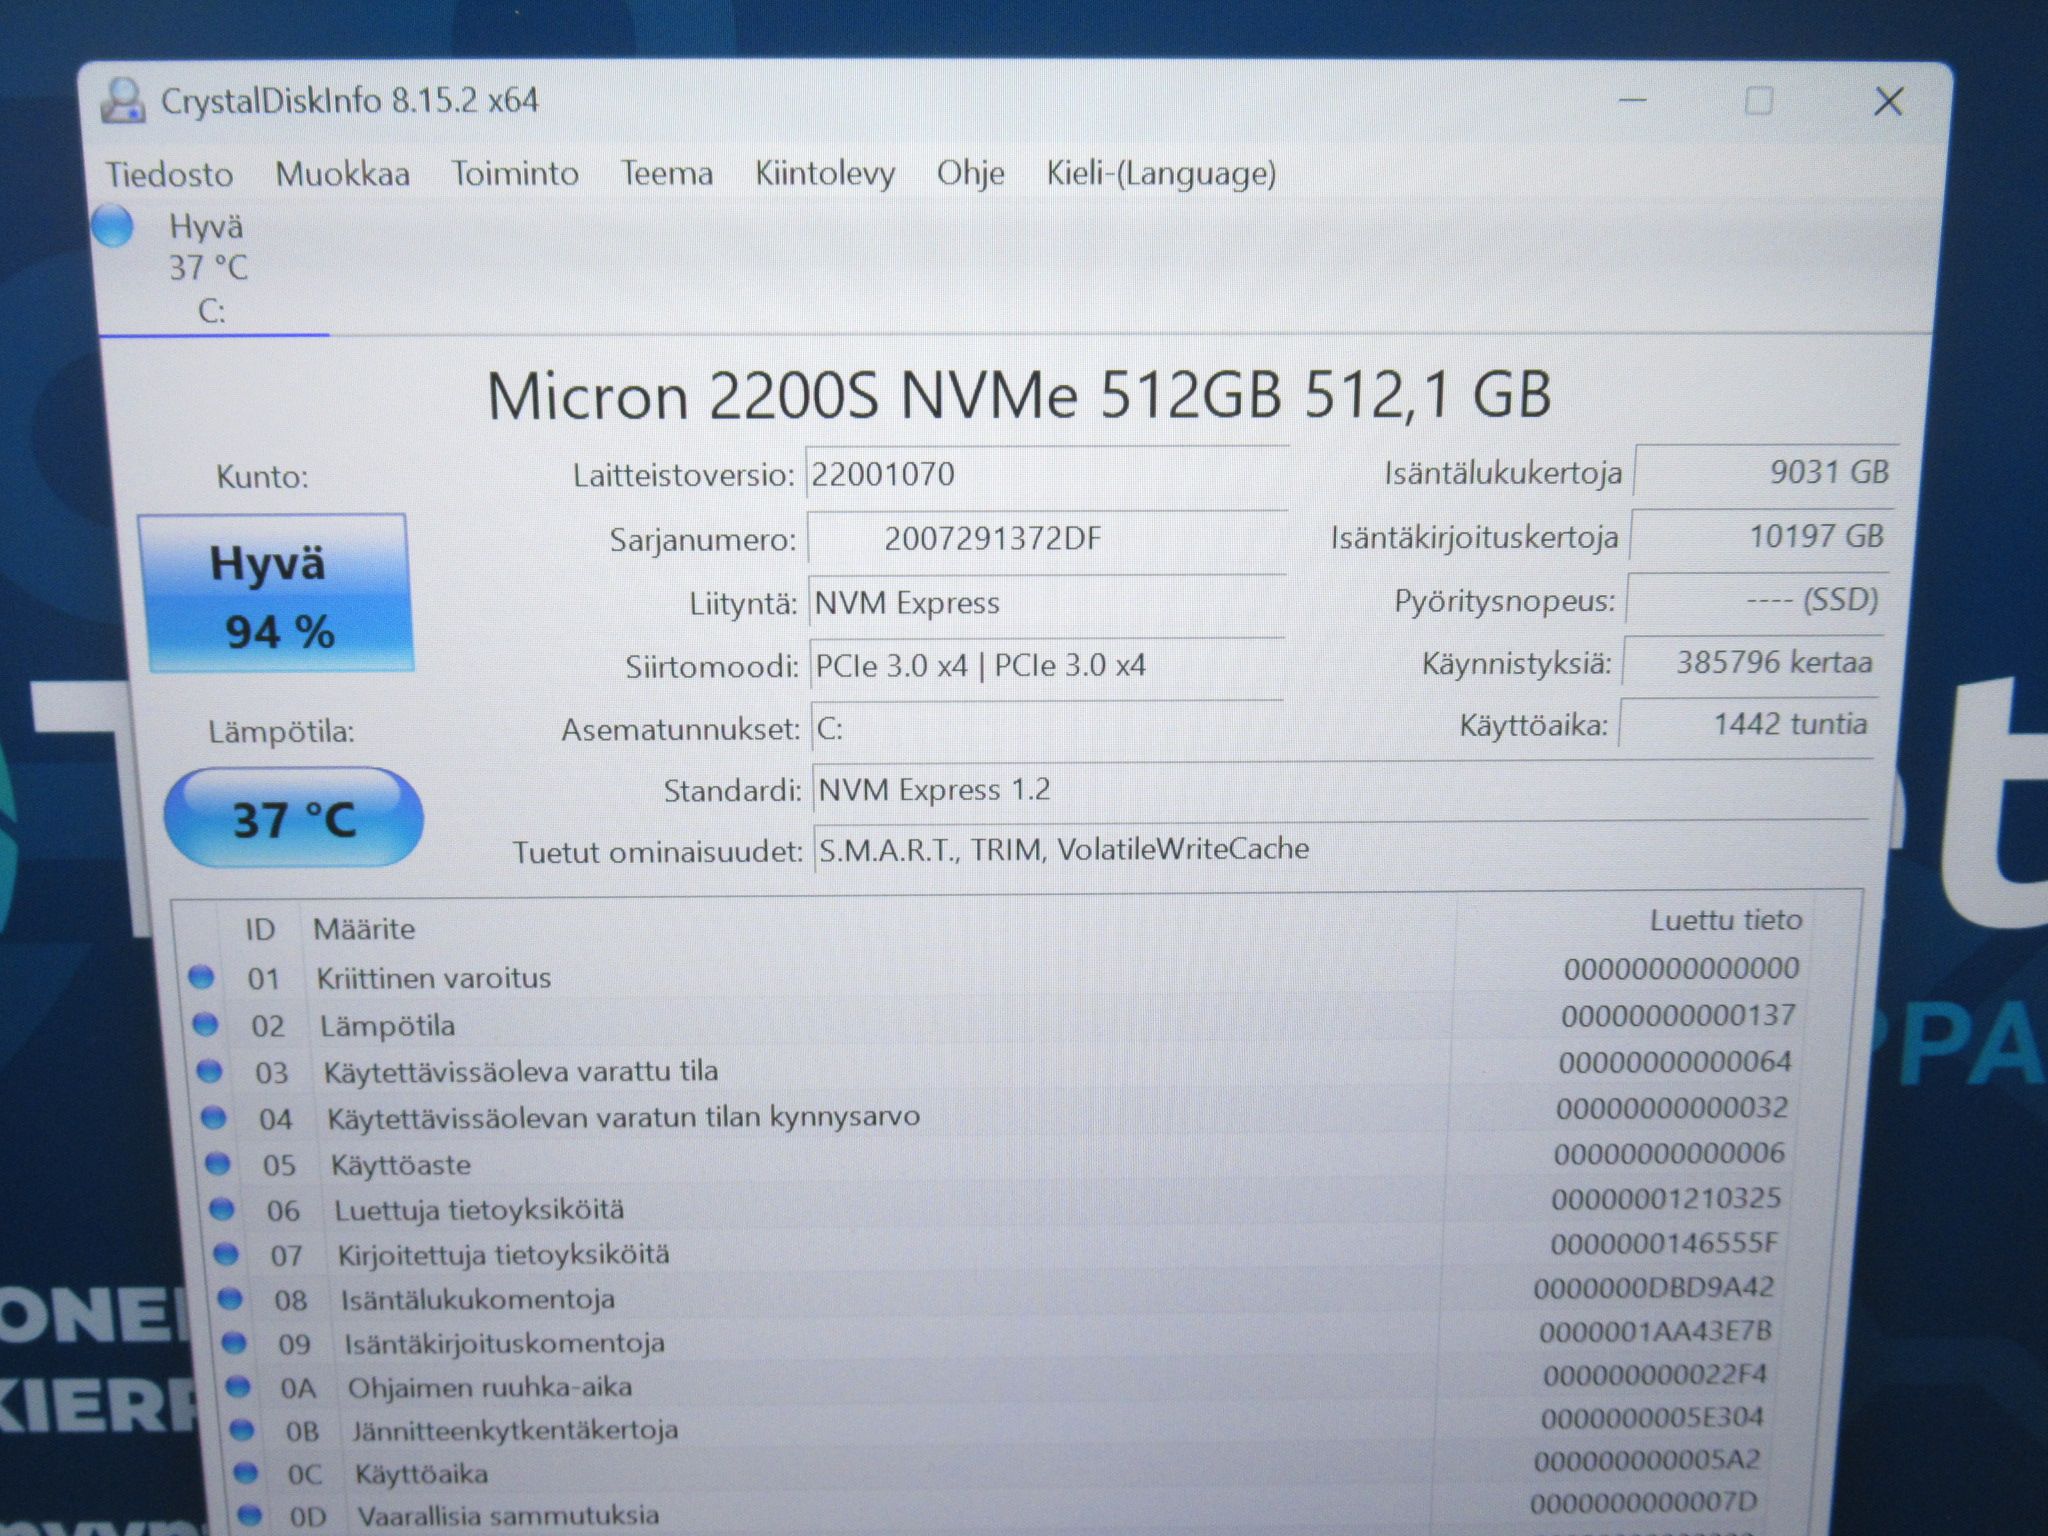The height and width of the screenshot is (1536, 2048).
Task: Click the Hyvä 94 % health status button
Action: (277, 594)
